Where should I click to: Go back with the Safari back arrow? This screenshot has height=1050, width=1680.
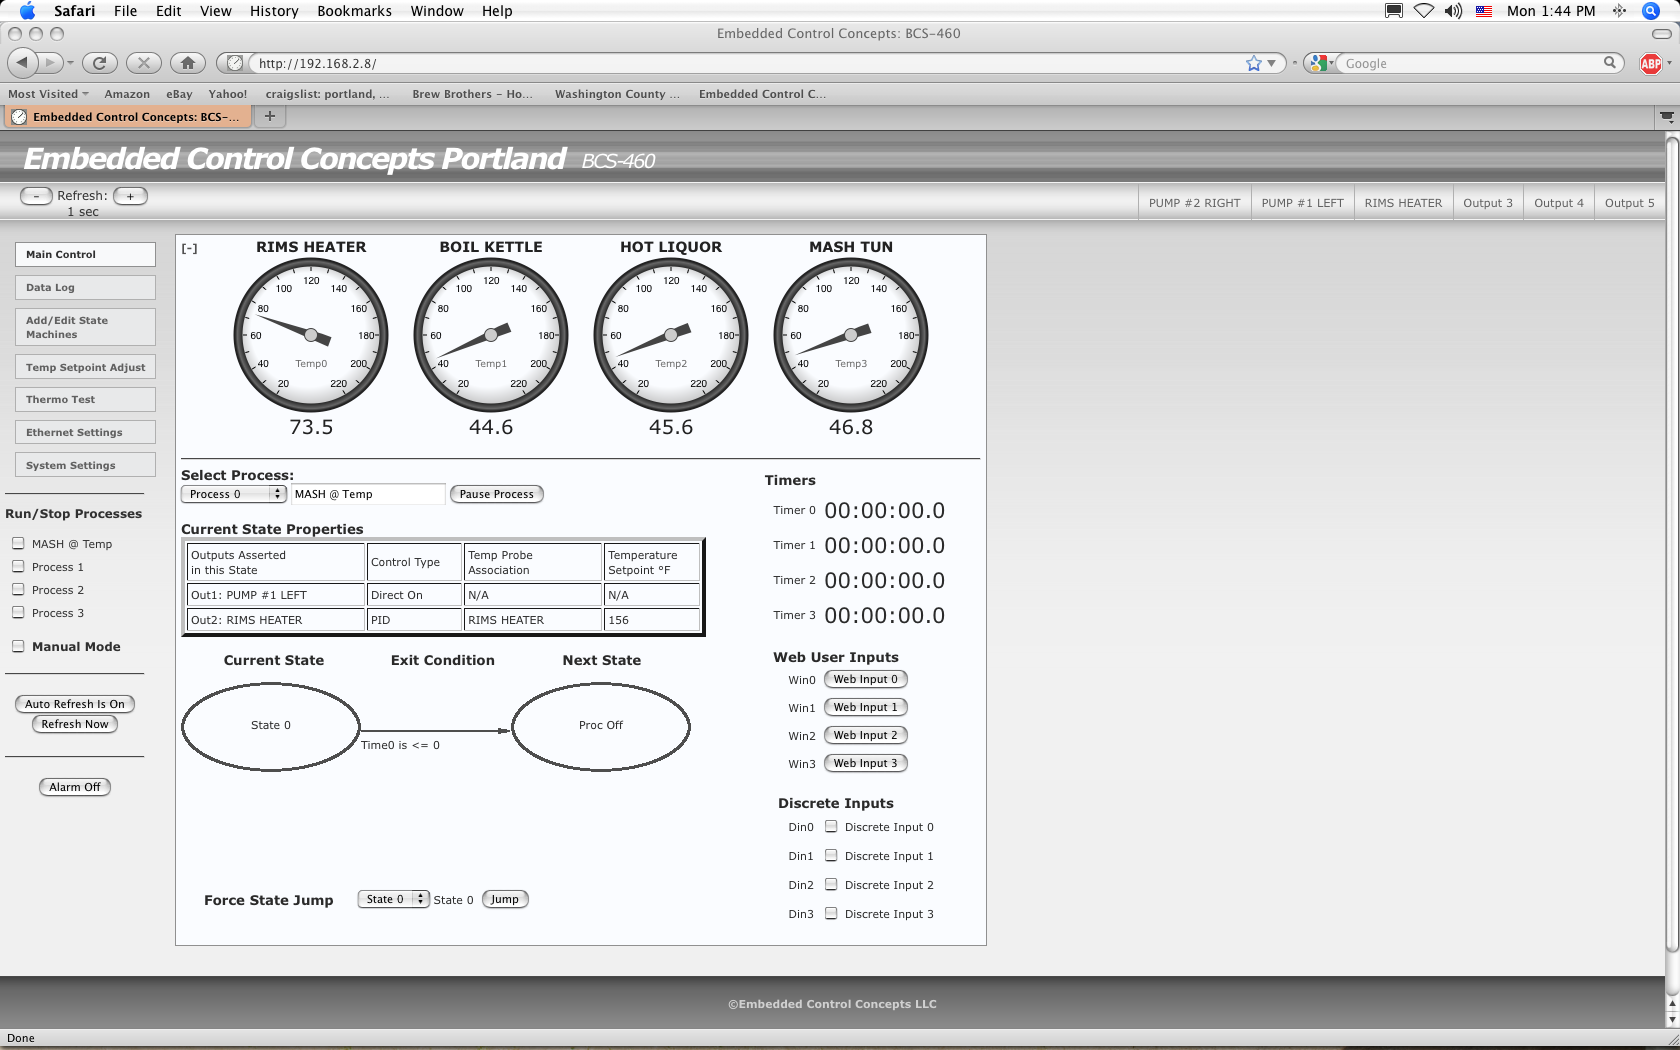[22, 63]
